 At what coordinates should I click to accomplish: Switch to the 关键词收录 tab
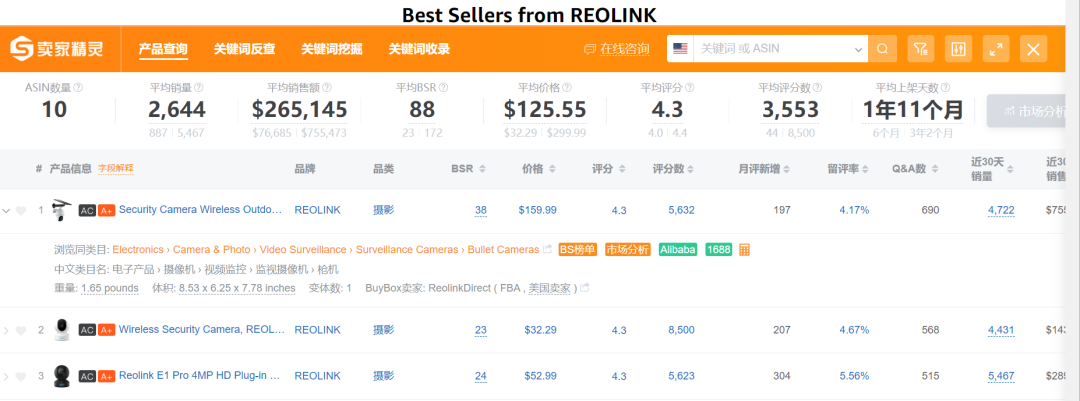point(419,49)
